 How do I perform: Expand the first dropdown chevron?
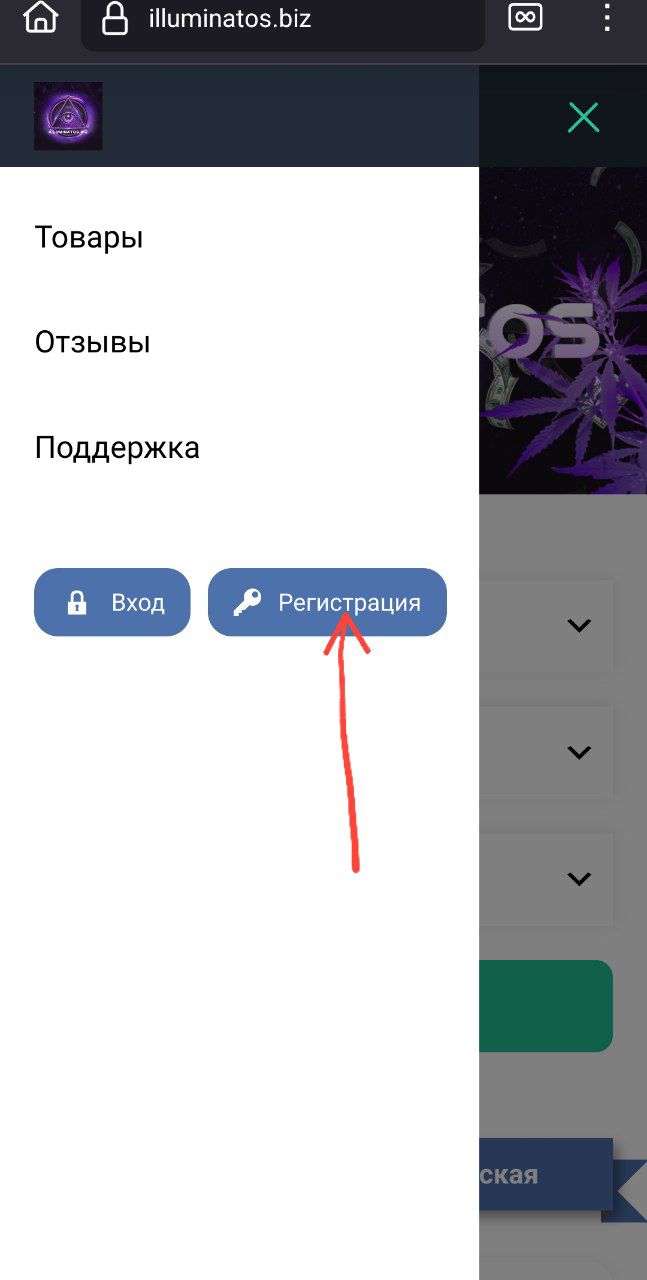click(x=579, y=625)
